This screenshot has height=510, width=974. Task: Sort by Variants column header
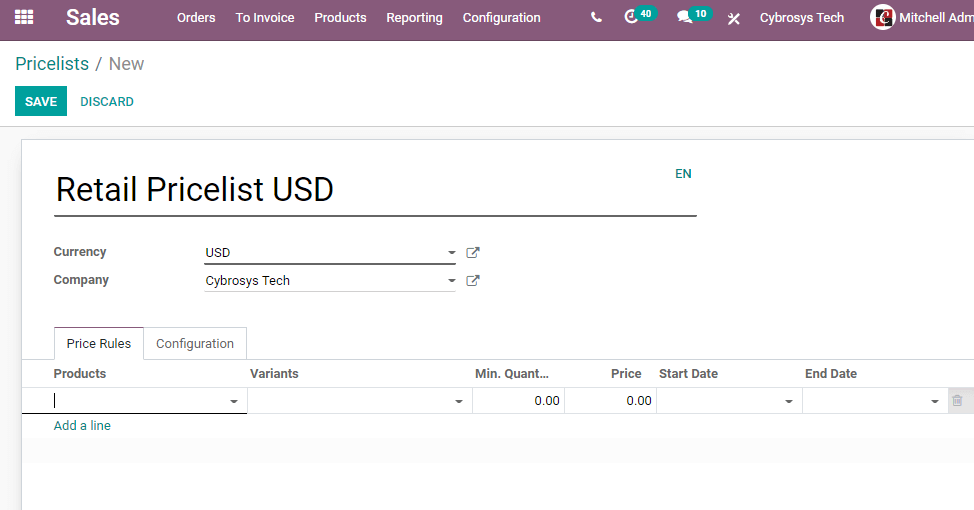pos(274,373)
